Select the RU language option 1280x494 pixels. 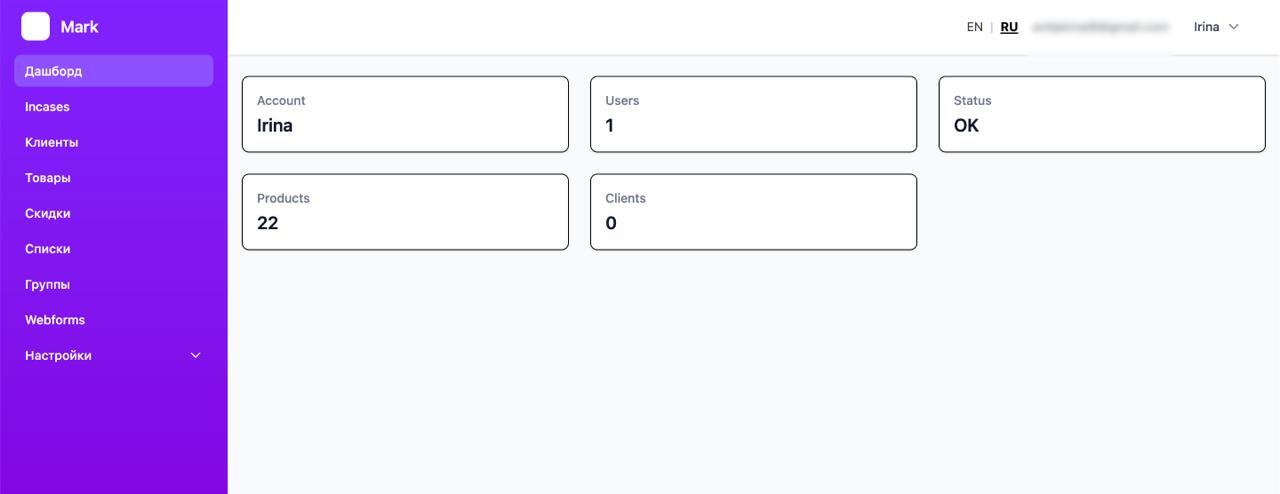(1009, 27)
